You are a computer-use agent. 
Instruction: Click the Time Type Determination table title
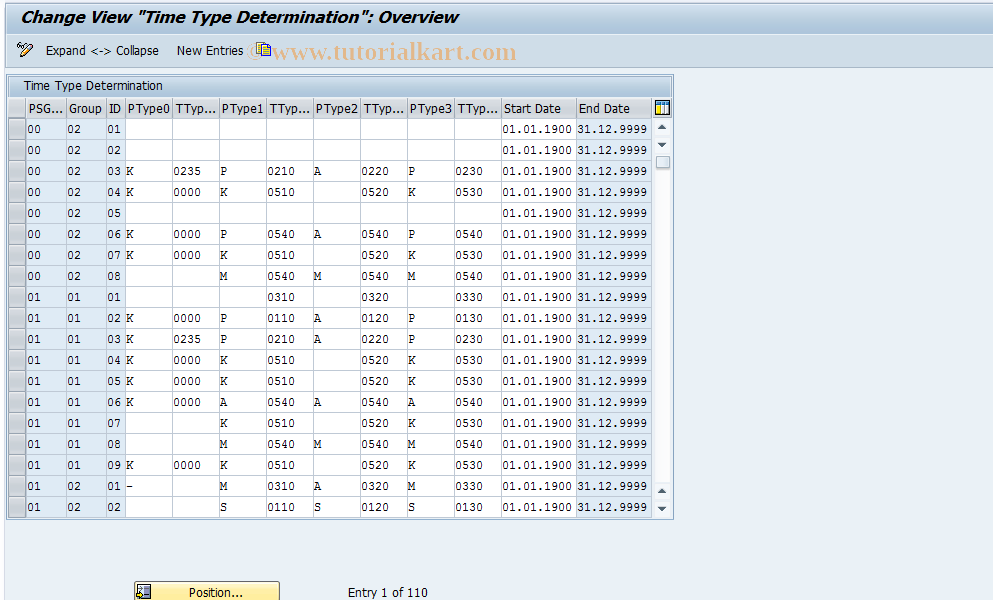tap(93, 86)
